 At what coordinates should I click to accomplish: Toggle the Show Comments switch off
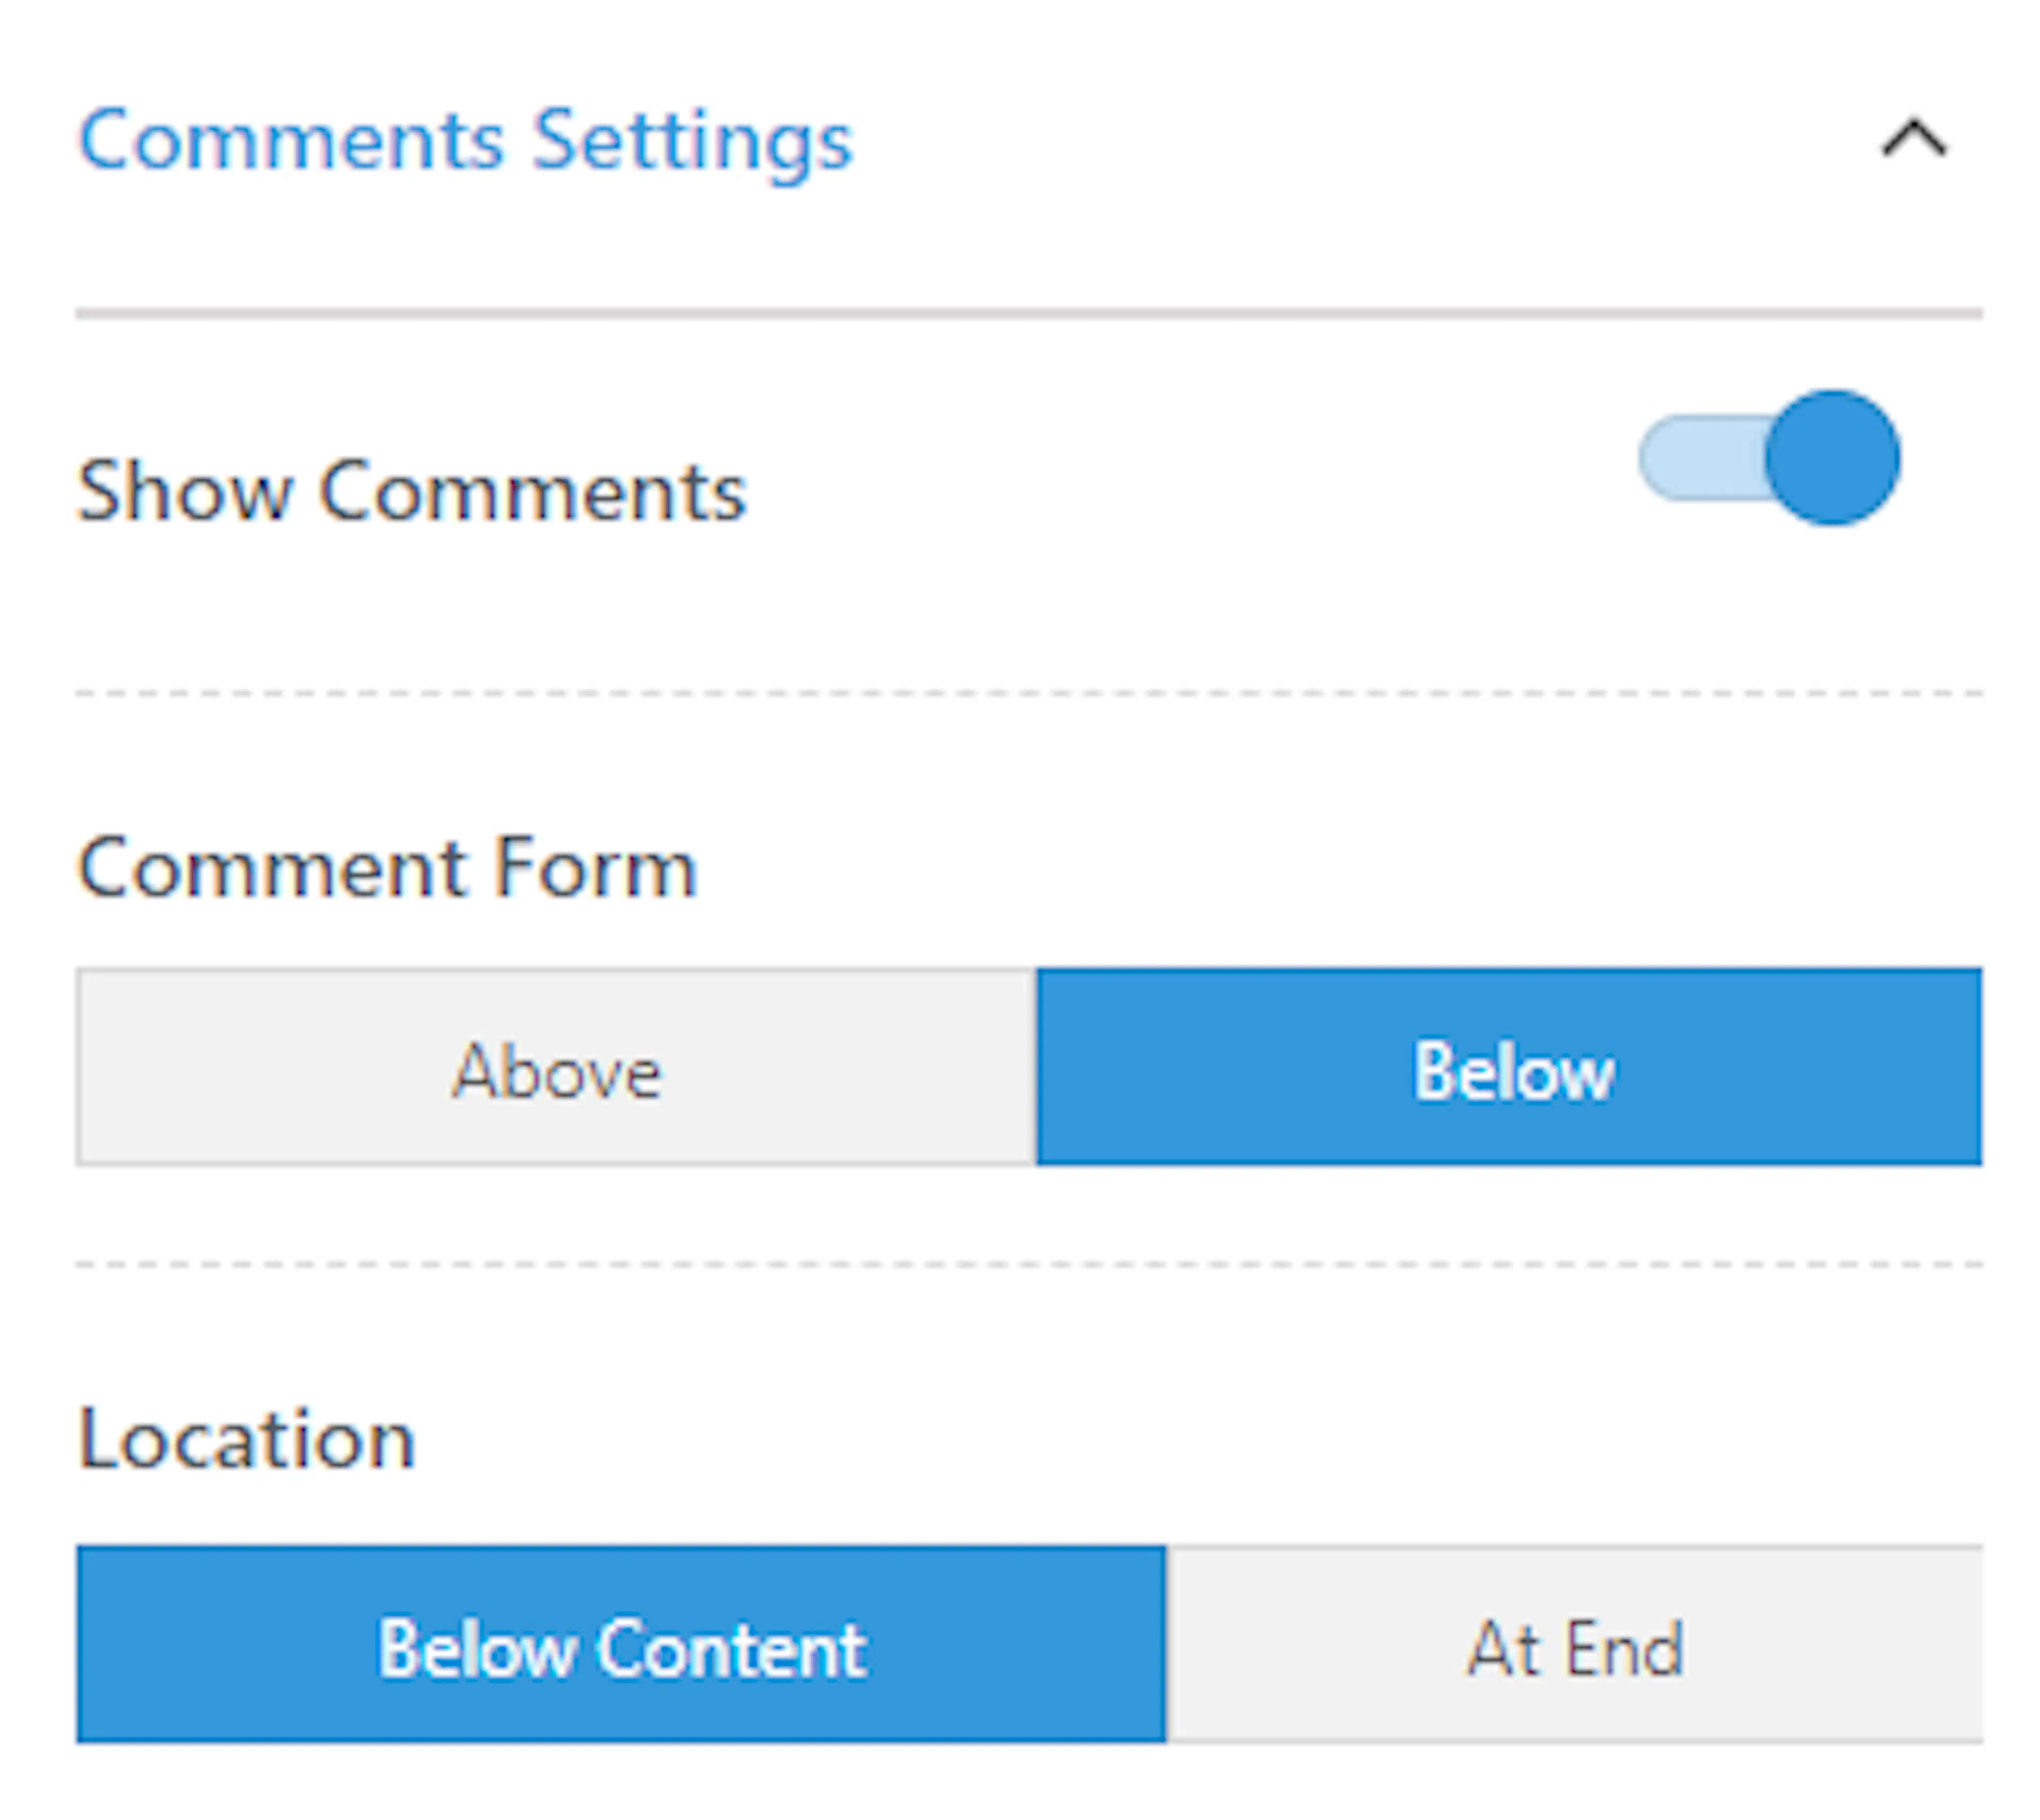click(x=1769, y=458)
